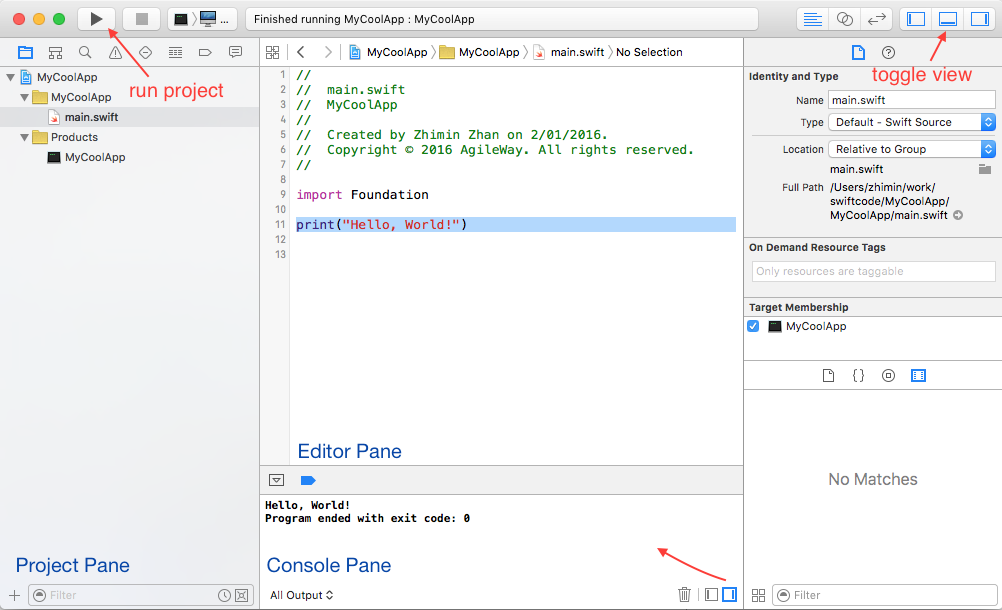Click the Stop button in toolbar
Image resolution: width=1002 pixels, height=610 pixels.
141,19
